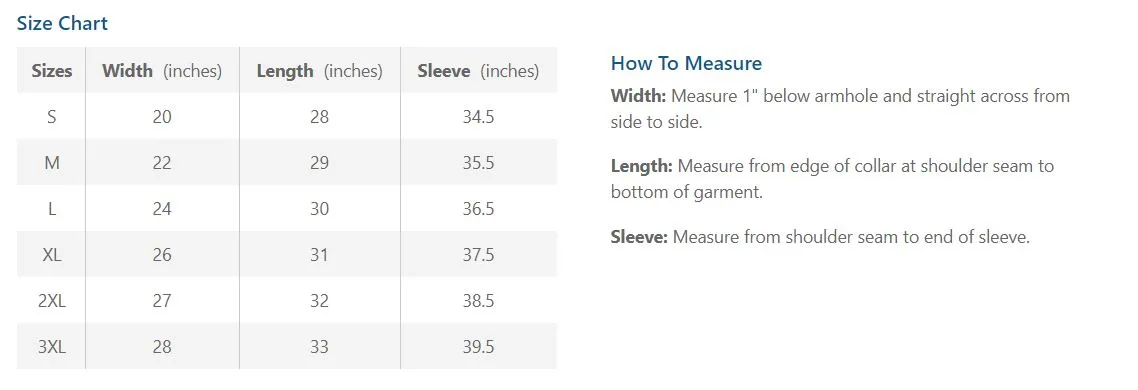The height and width of the screenshot is (390, 1138).
Task: Click the sleeve value 36.5 for size L
Action: click(478, 209)
